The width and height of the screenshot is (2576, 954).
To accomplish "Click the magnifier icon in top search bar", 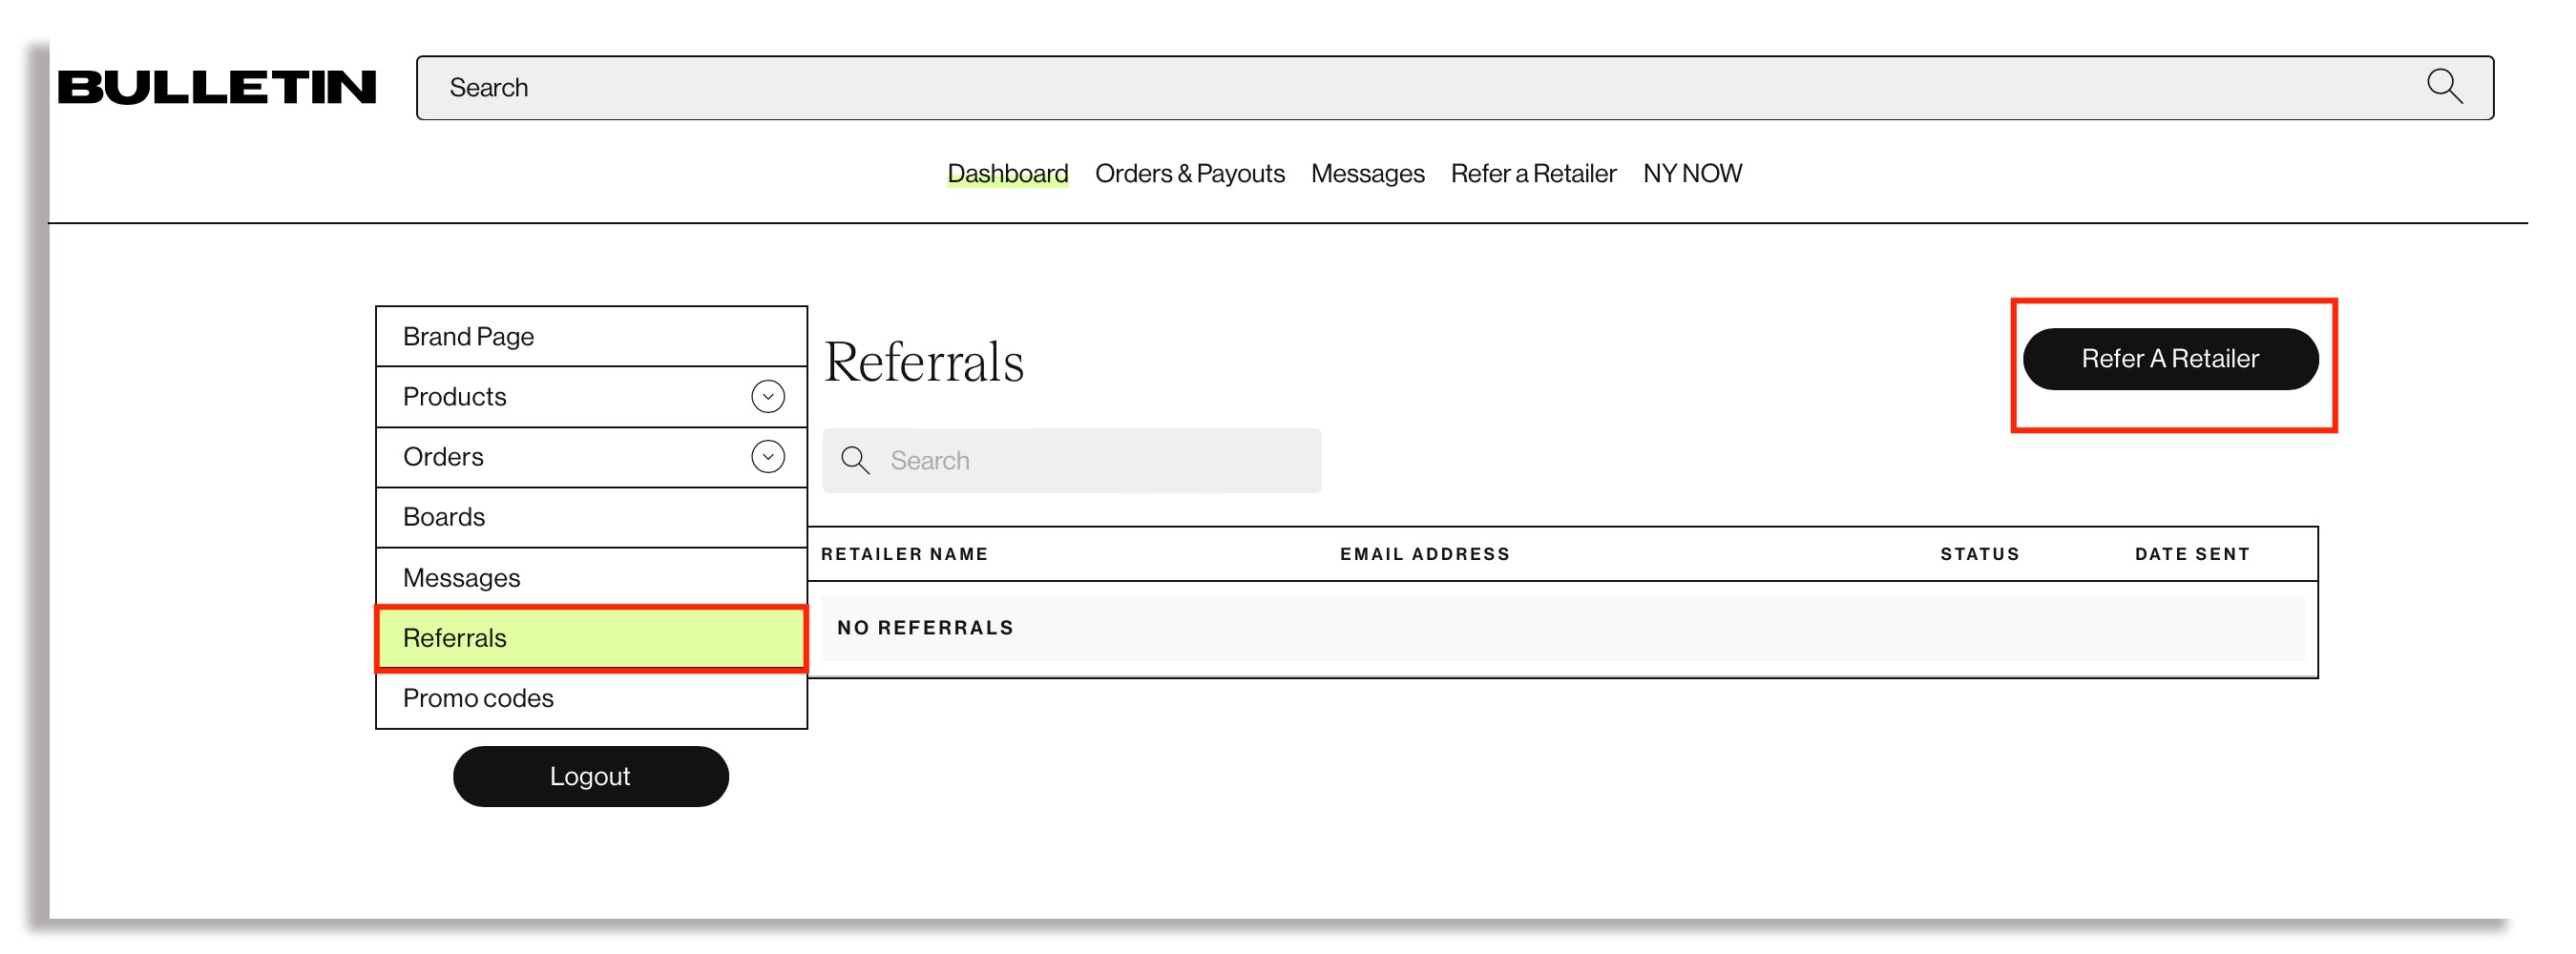I will click(2443, 87).
